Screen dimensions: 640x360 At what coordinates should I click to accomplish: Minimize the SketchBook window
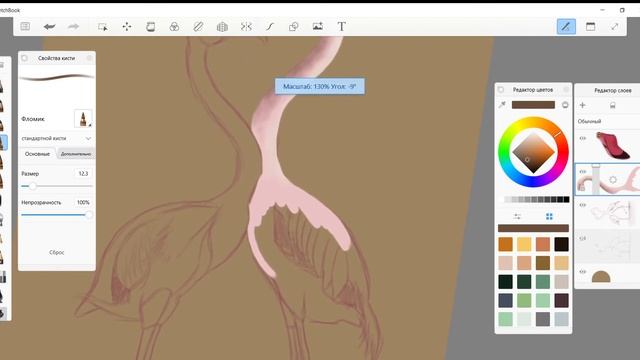(x=602, y=10)
